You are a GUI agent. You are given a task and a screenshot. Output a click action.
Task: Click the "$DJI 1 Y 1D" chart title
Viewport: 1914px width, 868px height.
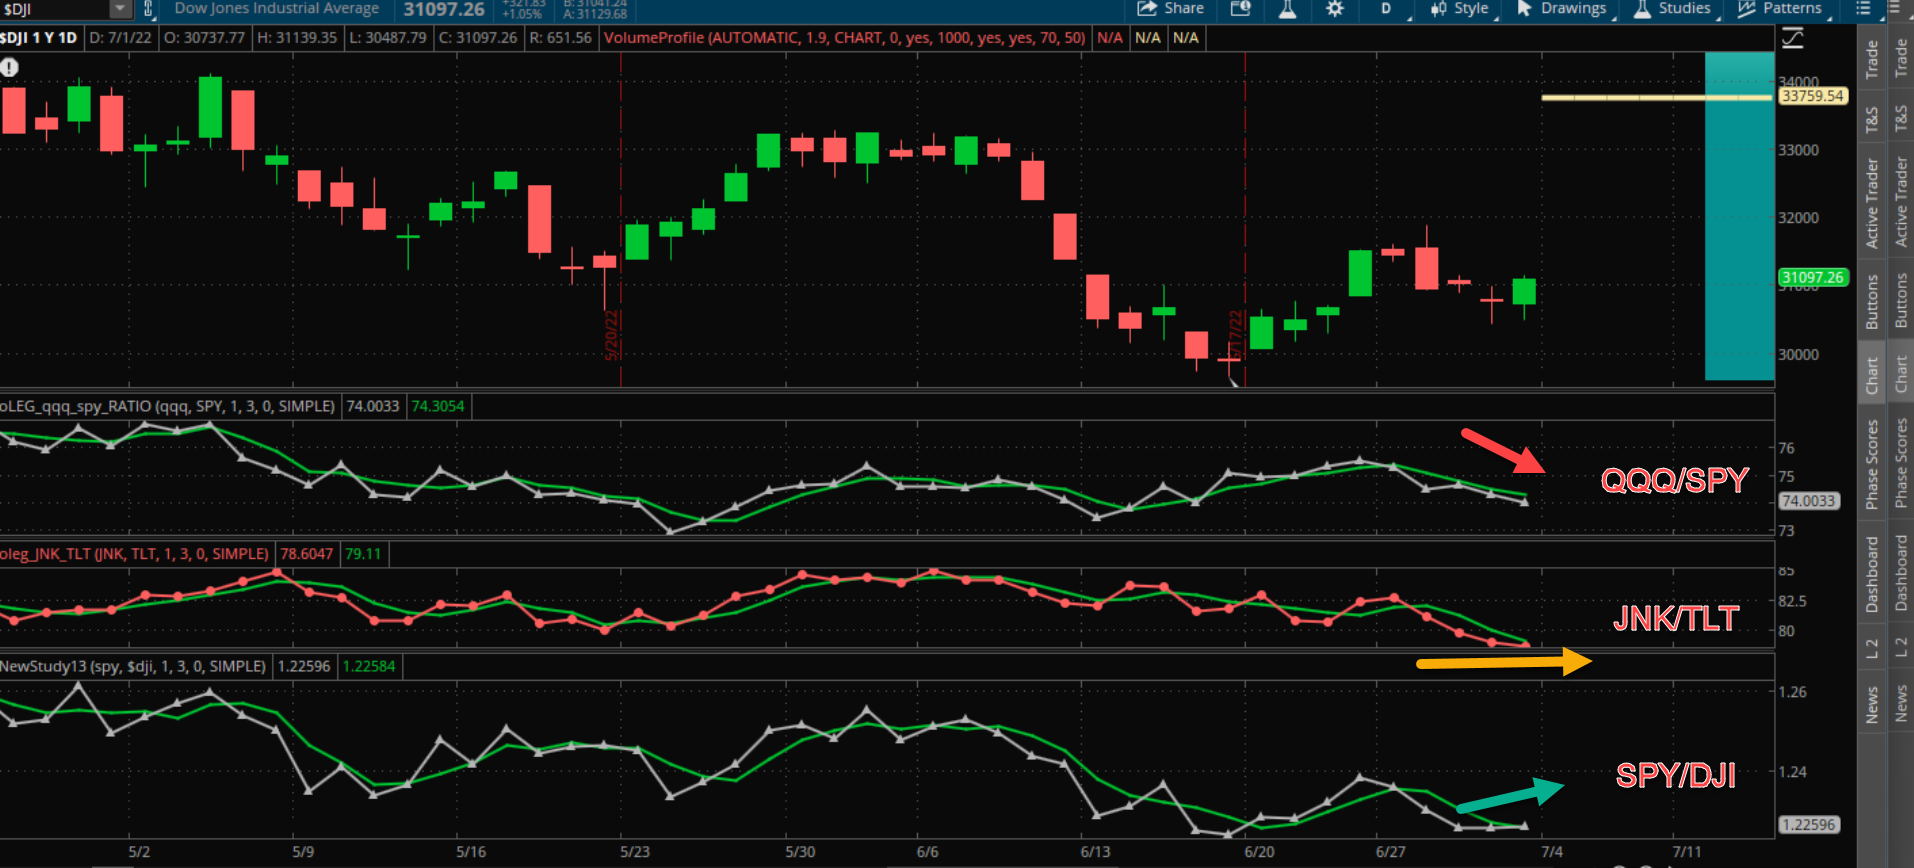tap(39, 38)
